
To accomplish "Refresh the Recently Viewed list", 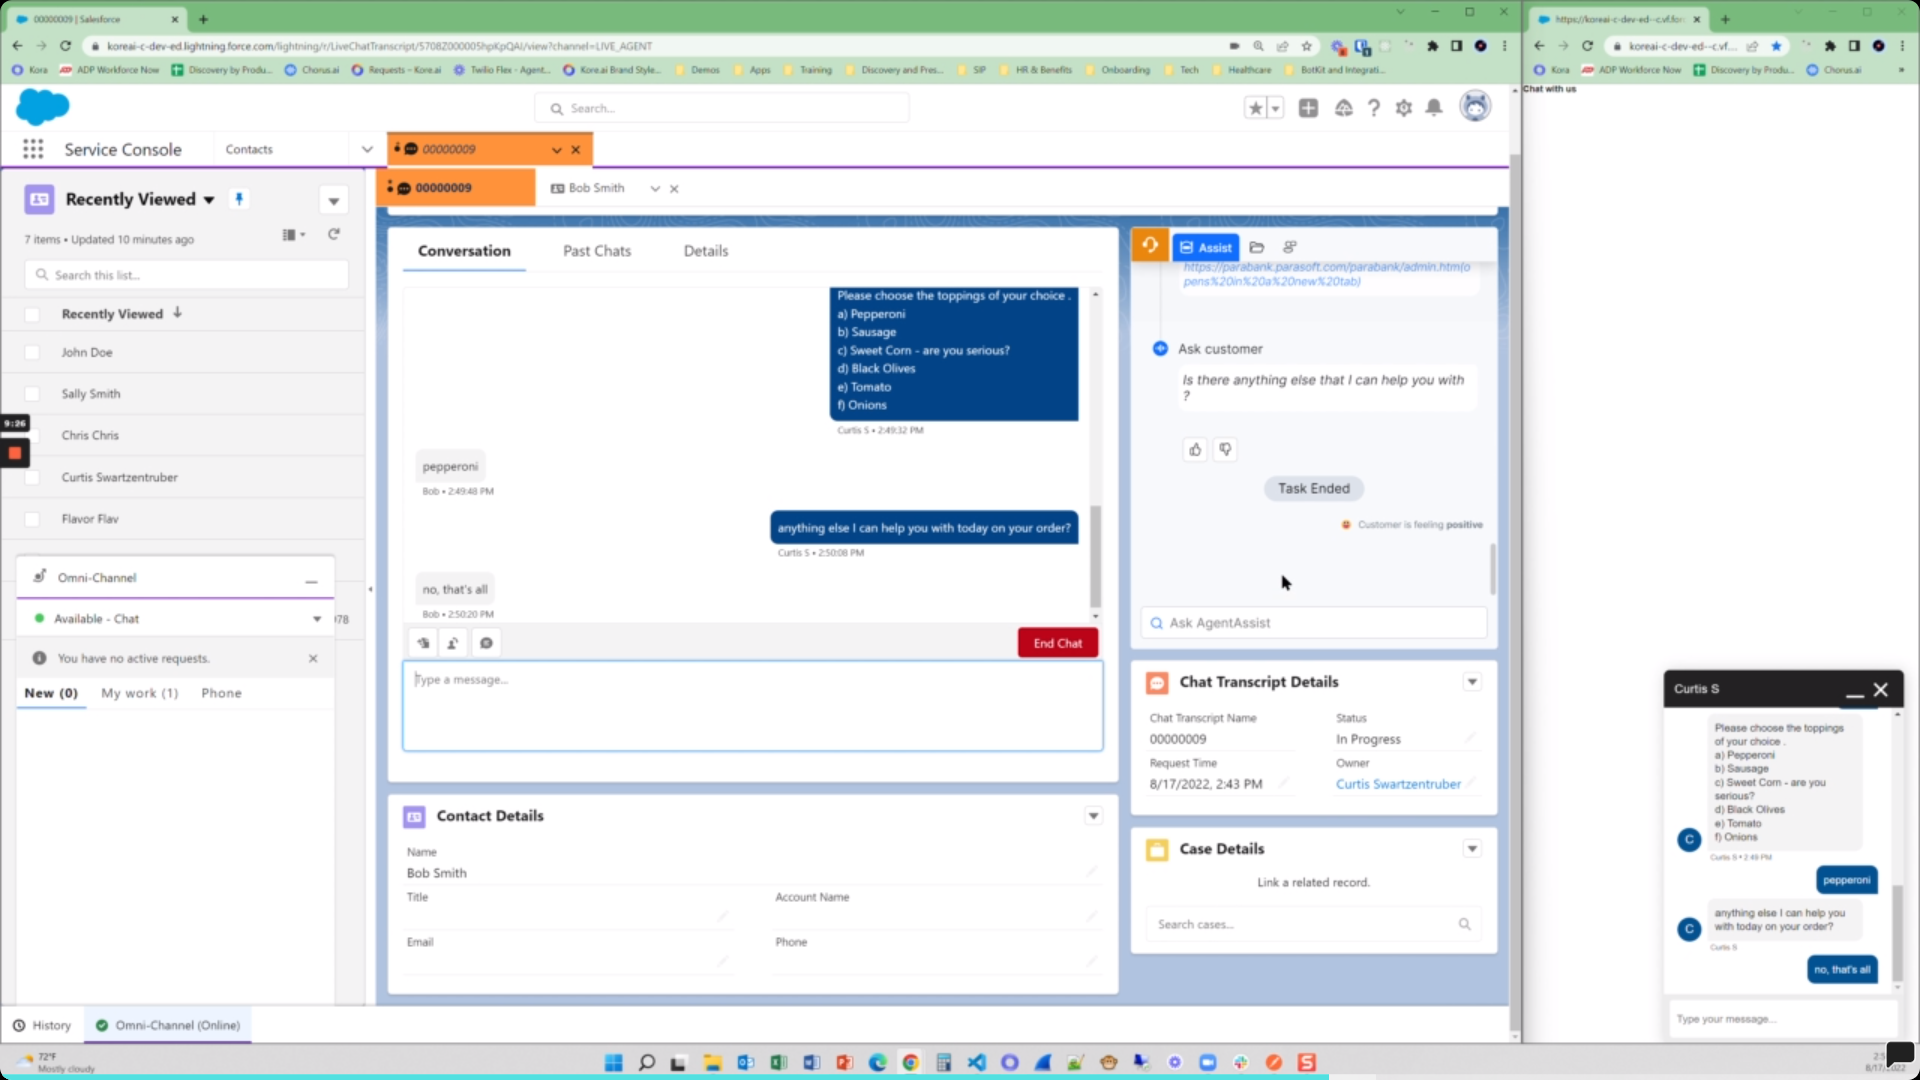I will (334, 234).
